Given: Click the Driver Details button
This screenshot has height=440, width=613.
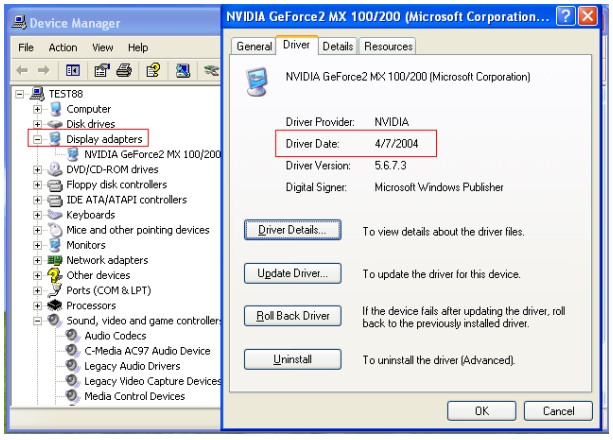Looking at the screenshot, I should [292, 230].
